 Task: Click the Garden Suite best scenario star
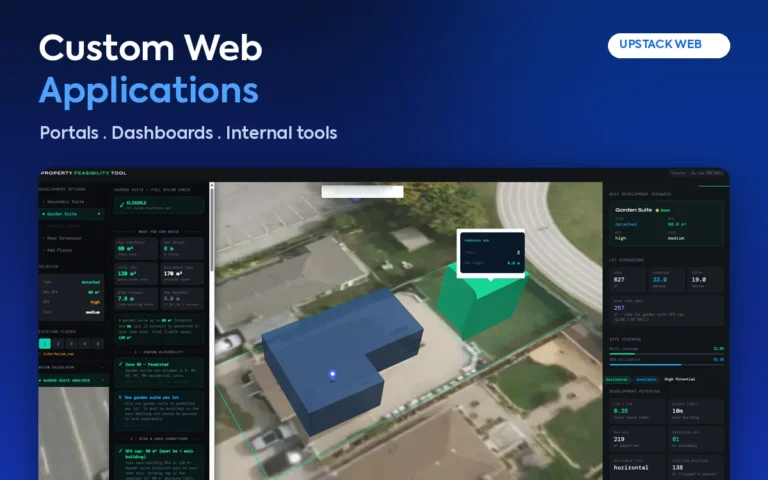tap(657, 210)
